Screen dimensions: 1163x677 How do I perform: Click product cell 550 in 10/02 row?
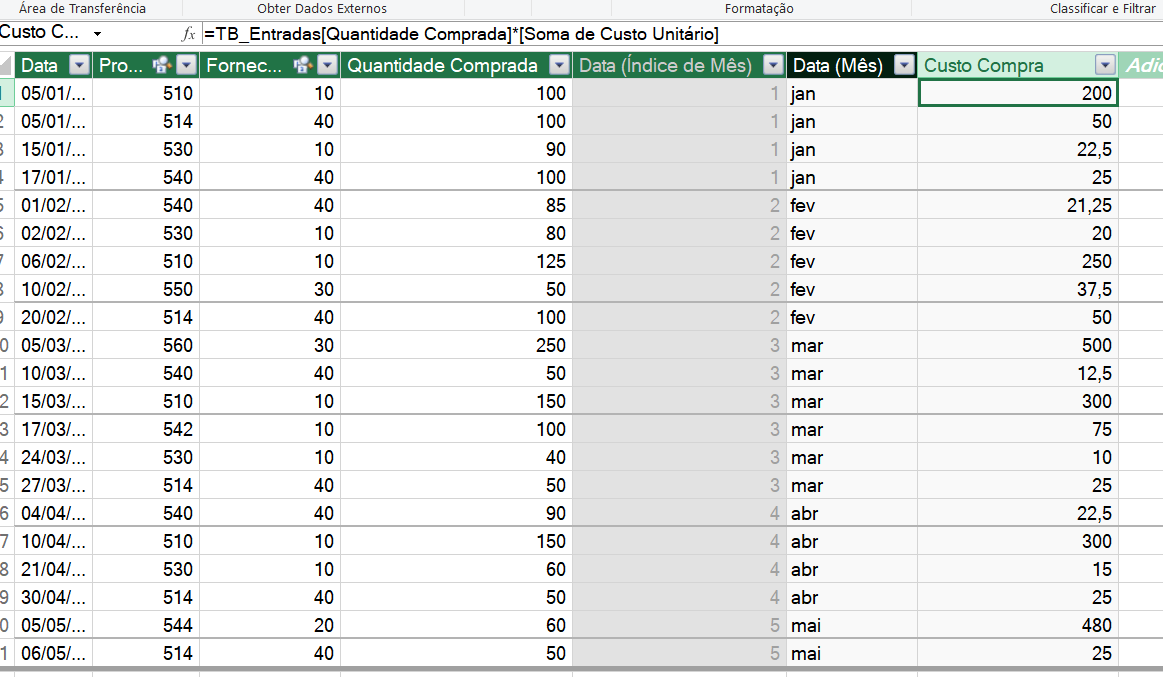coord(146,289)
